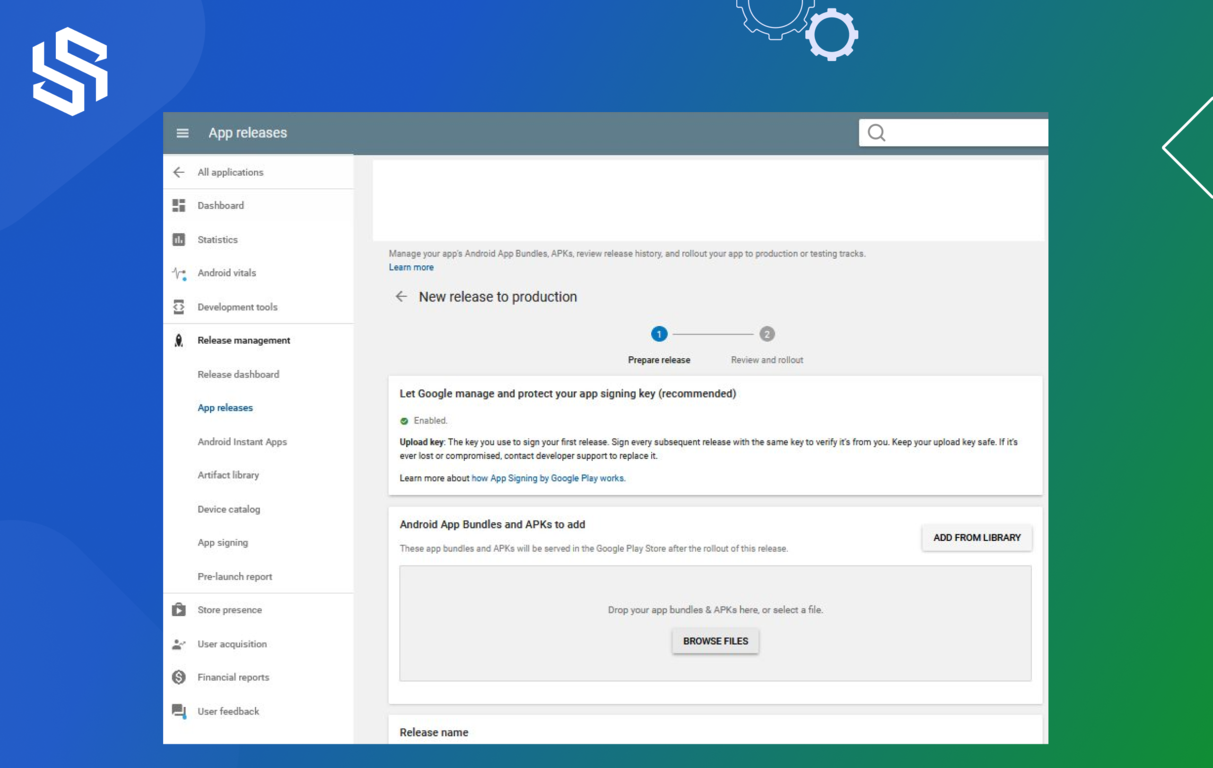Click the back arrow beside All applications

[179, 172]
